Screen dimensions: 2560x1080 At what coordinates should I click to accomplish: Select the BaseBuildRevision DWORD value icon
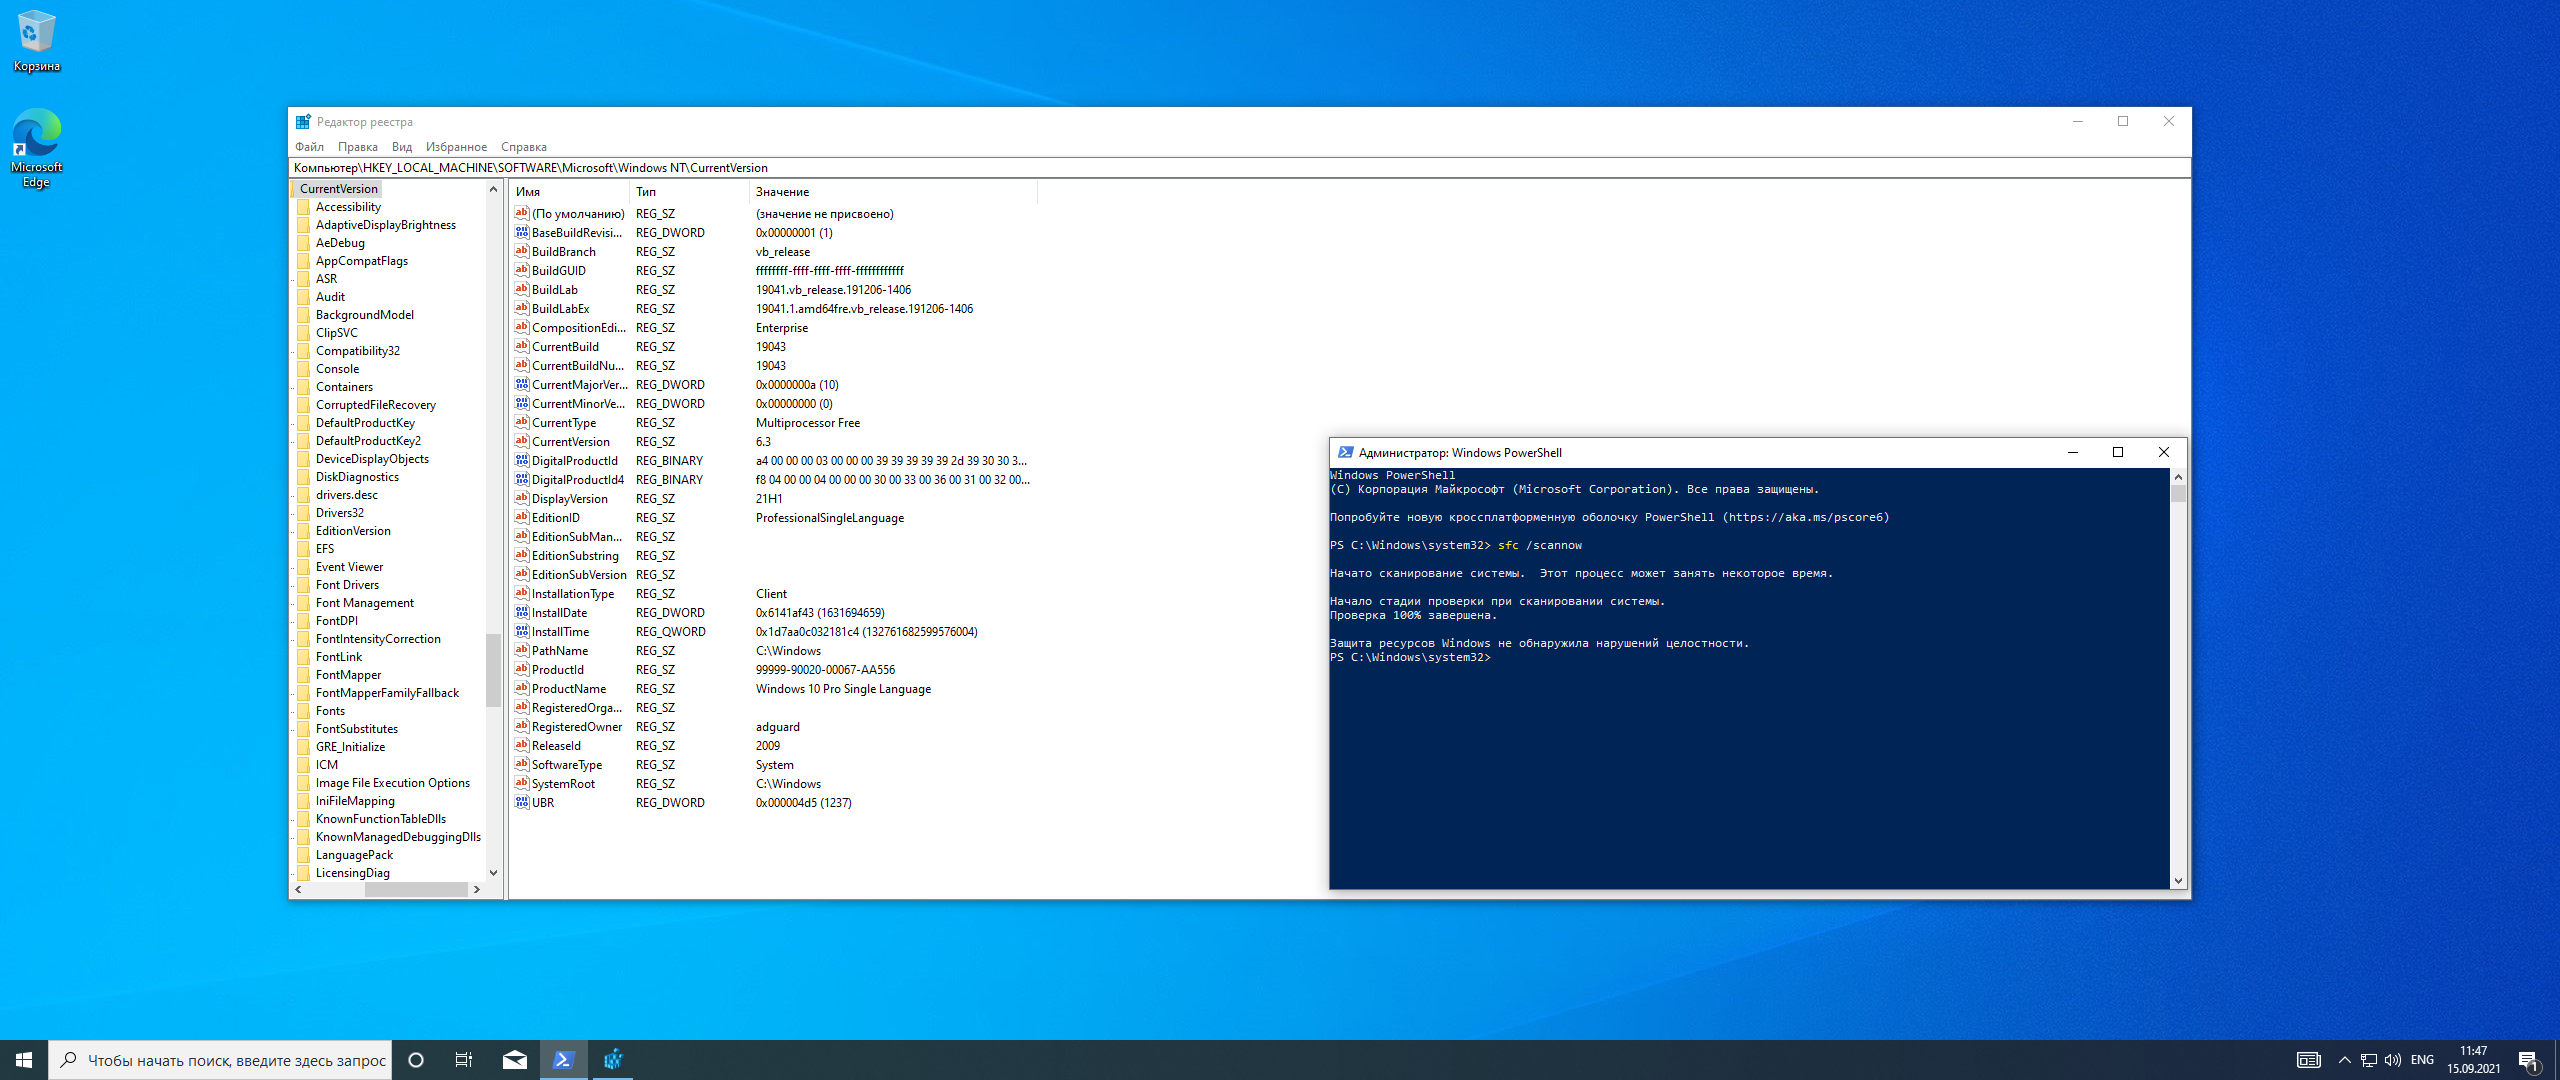click(x=522, y=232)
